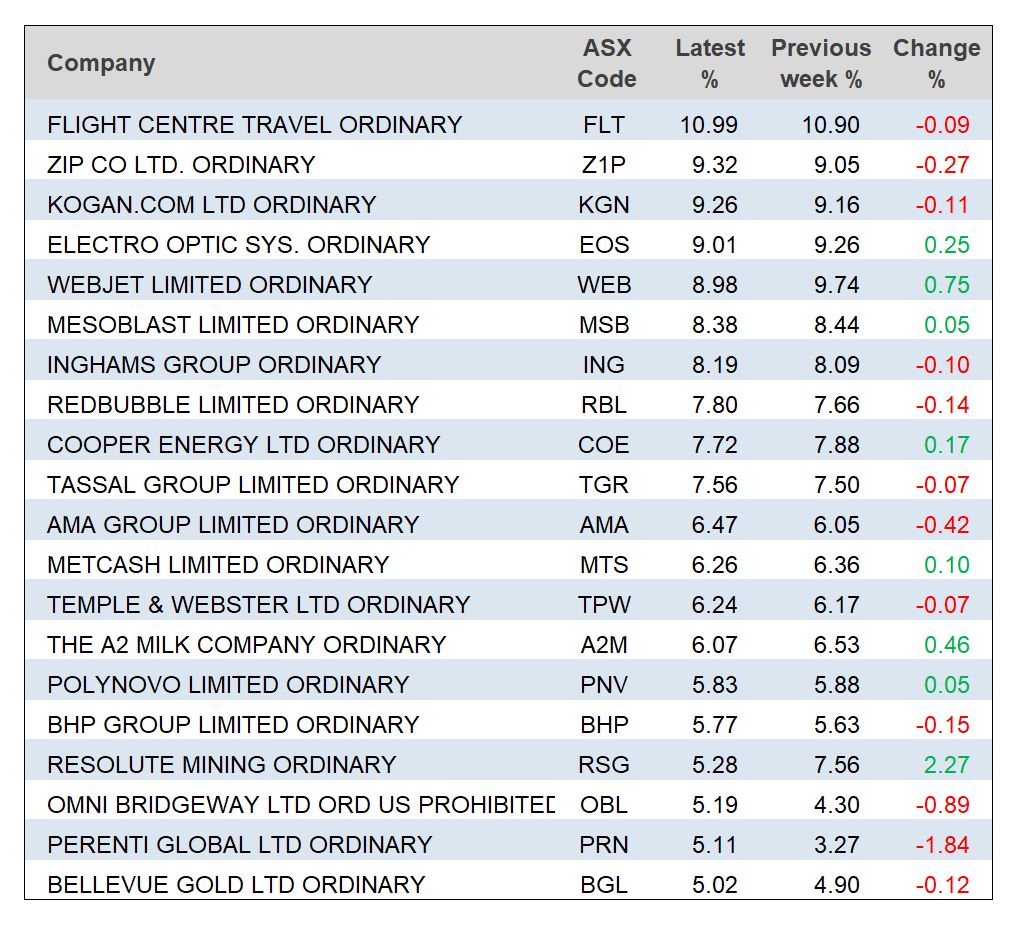Click the Z1P ticker code

pos(603,165)
